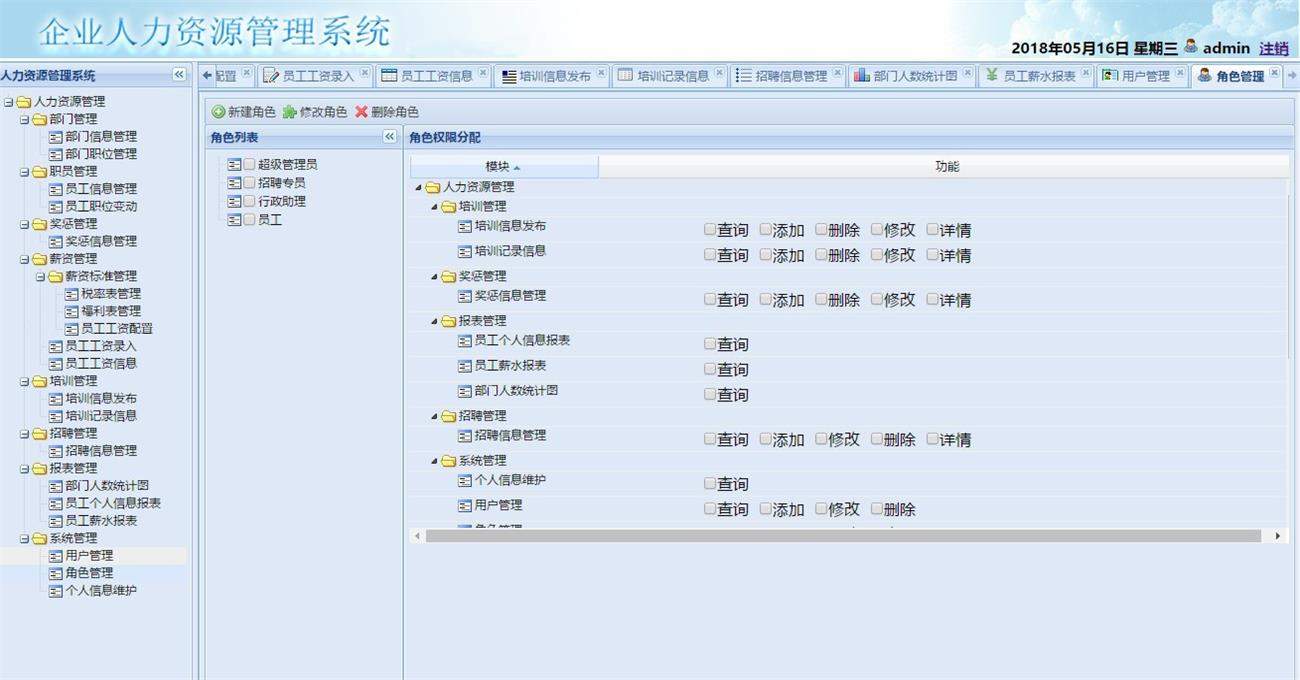Viewport: 1300px width, 680px height.
Task: Collapse the left navigation panel via « button
Action: click(x=179, y=74)
